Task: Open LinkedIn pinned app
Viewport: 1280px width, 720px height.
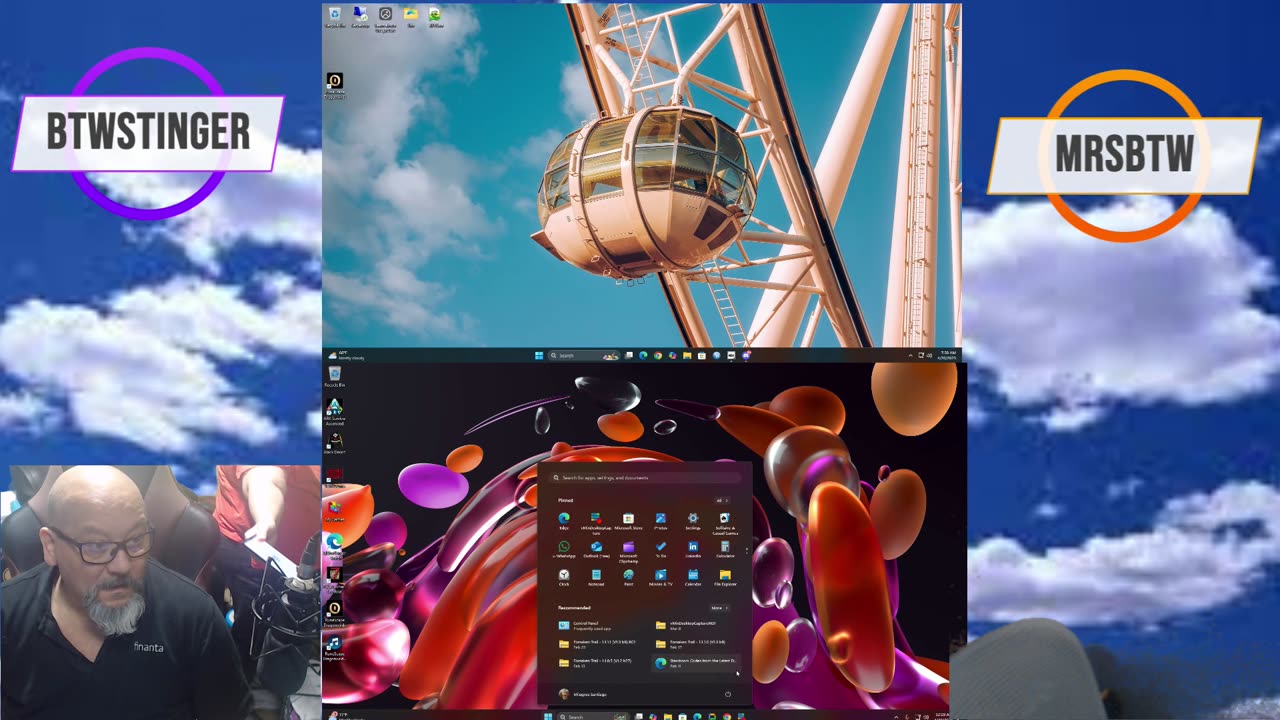Action: (x=693, y=549)
